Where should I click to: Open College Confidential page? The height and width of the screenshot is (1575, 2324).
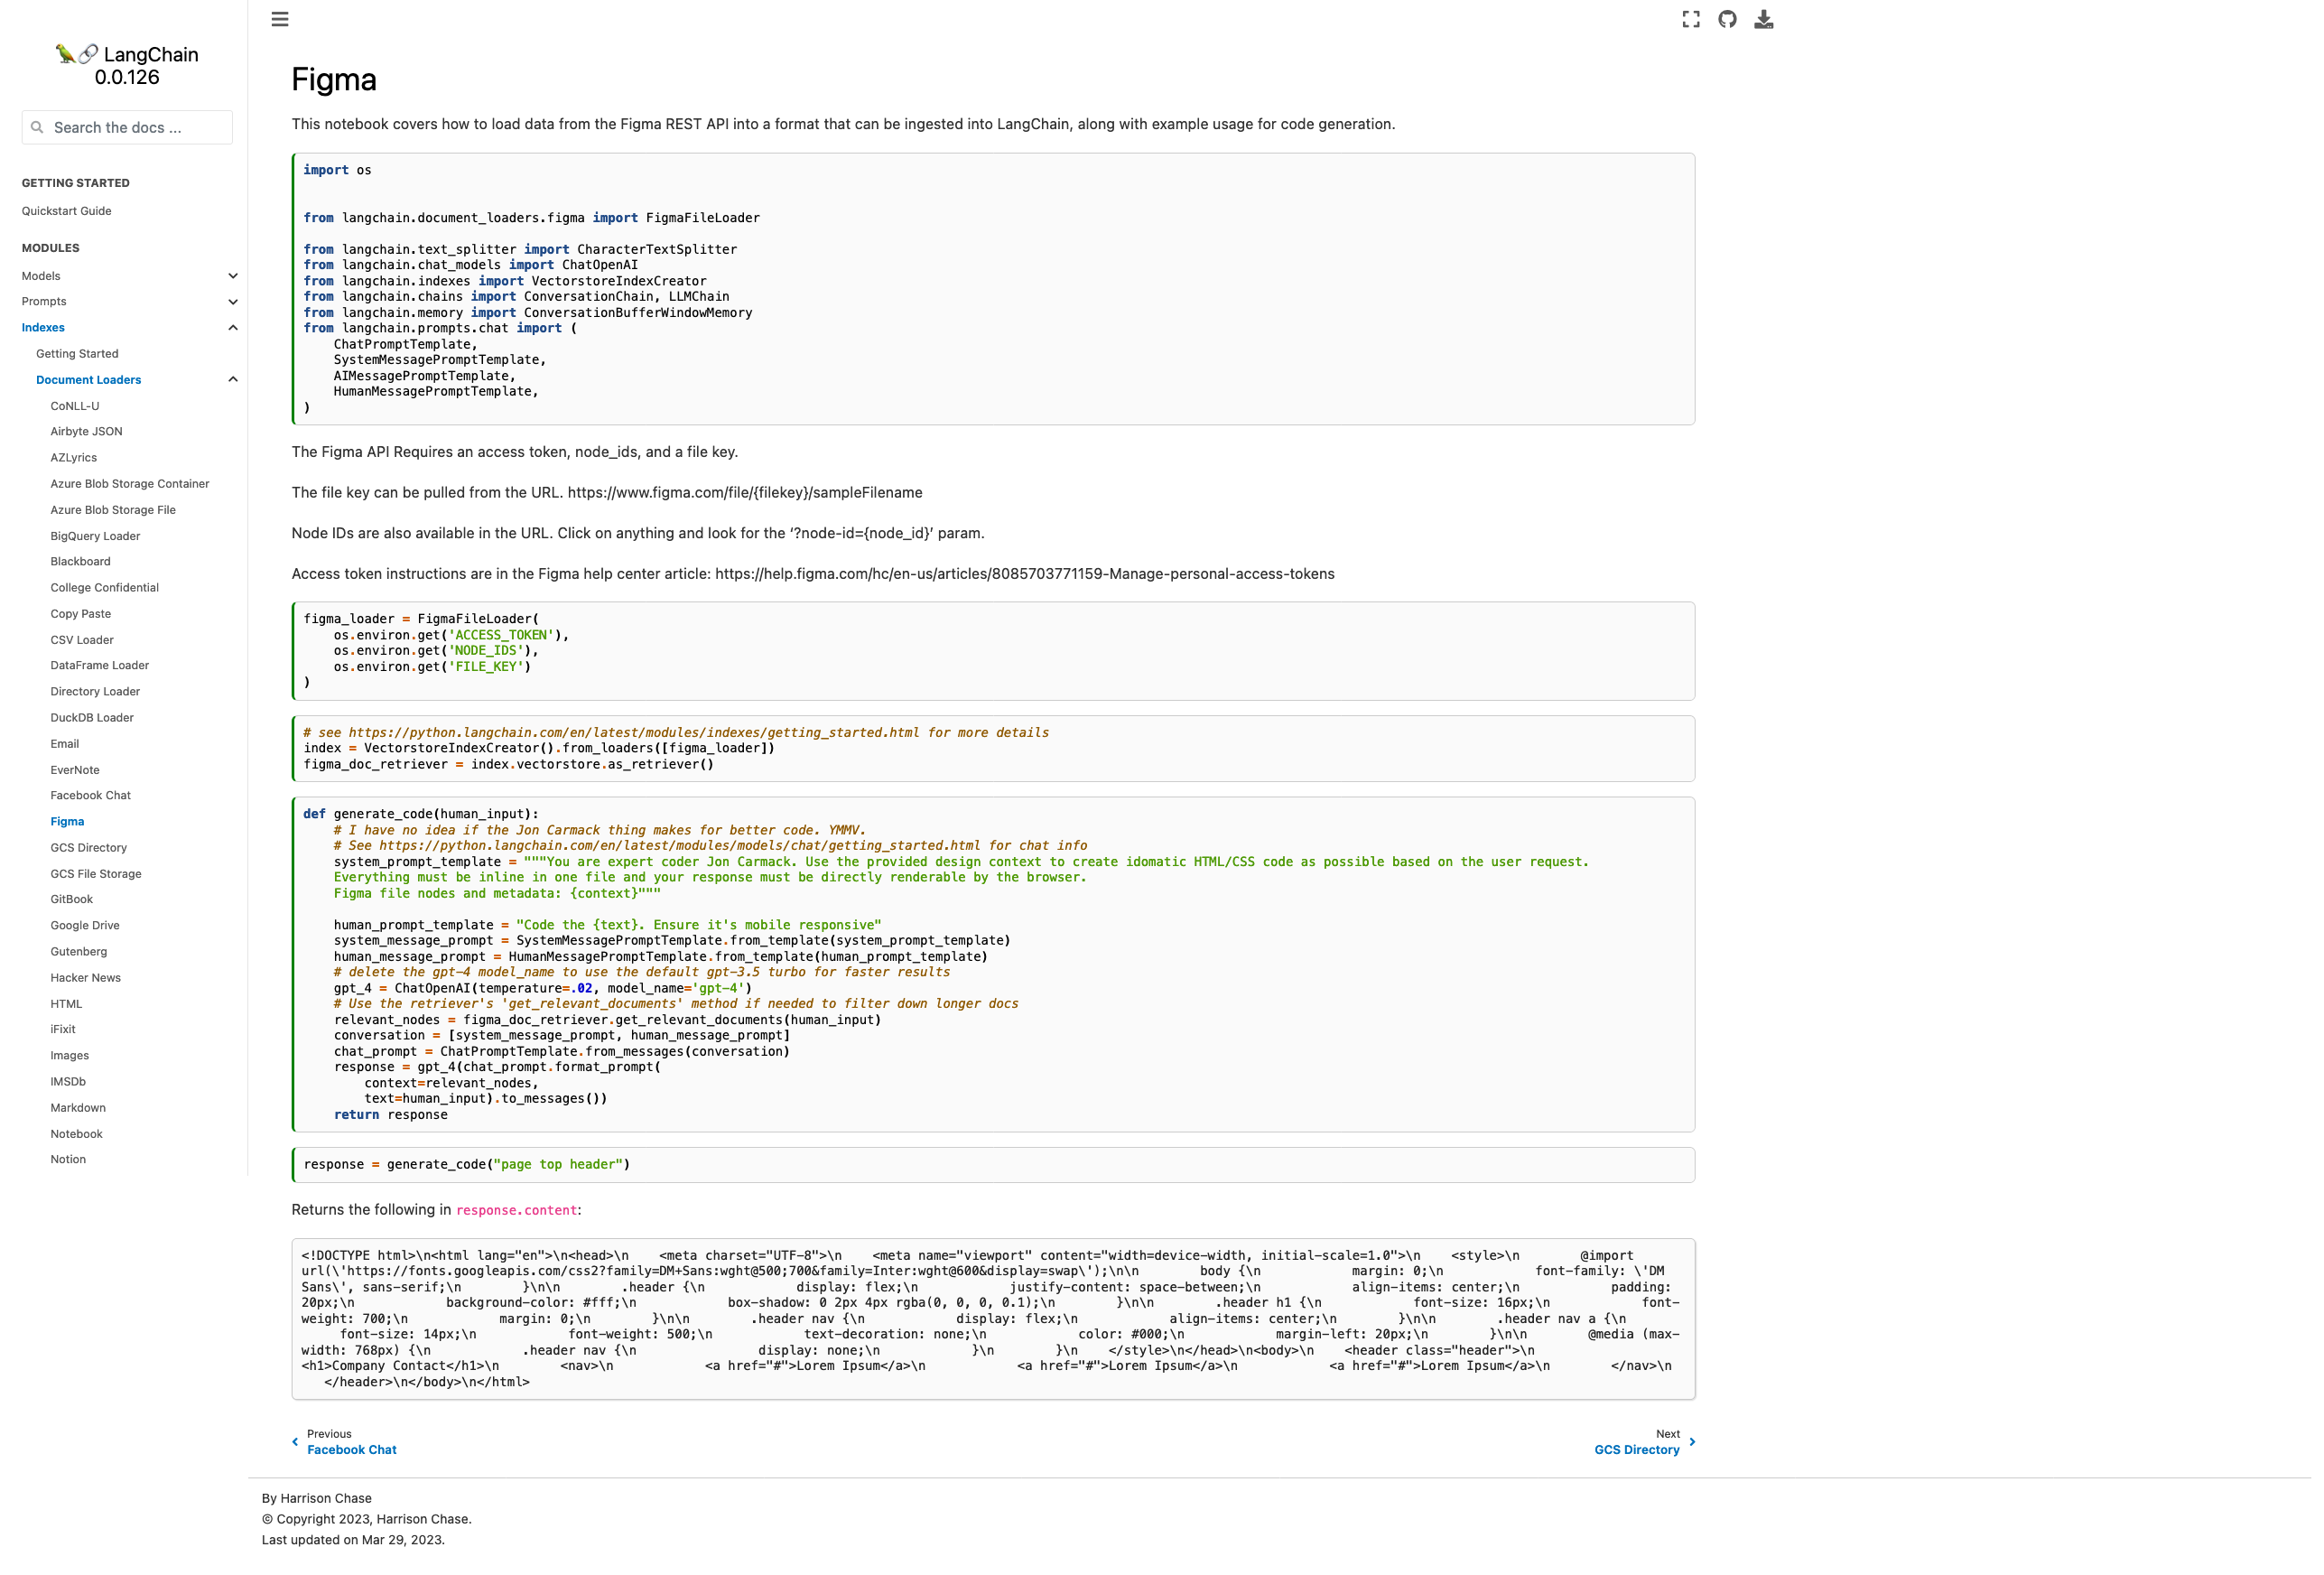pos(105,588)
